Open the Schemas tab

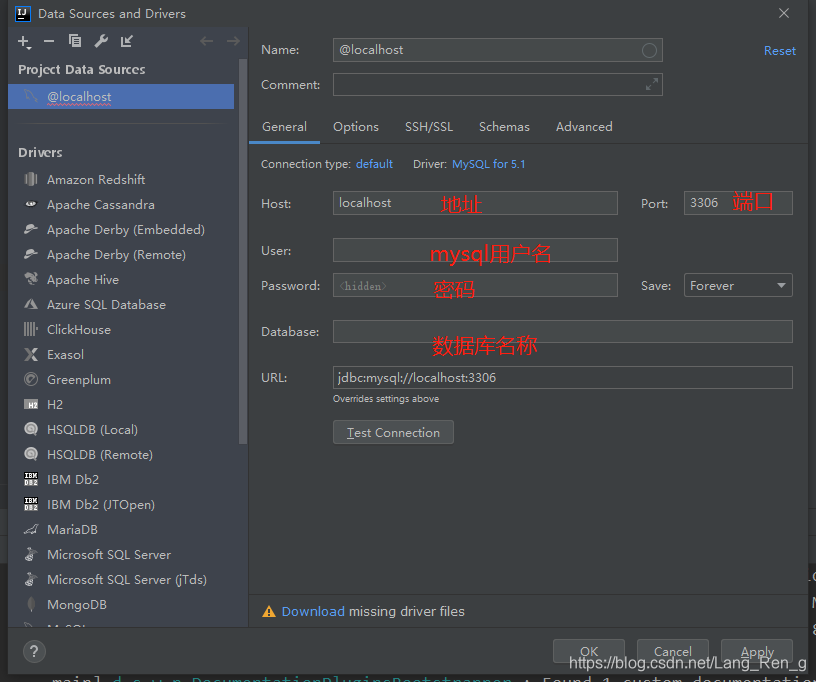tap(504, 127)
